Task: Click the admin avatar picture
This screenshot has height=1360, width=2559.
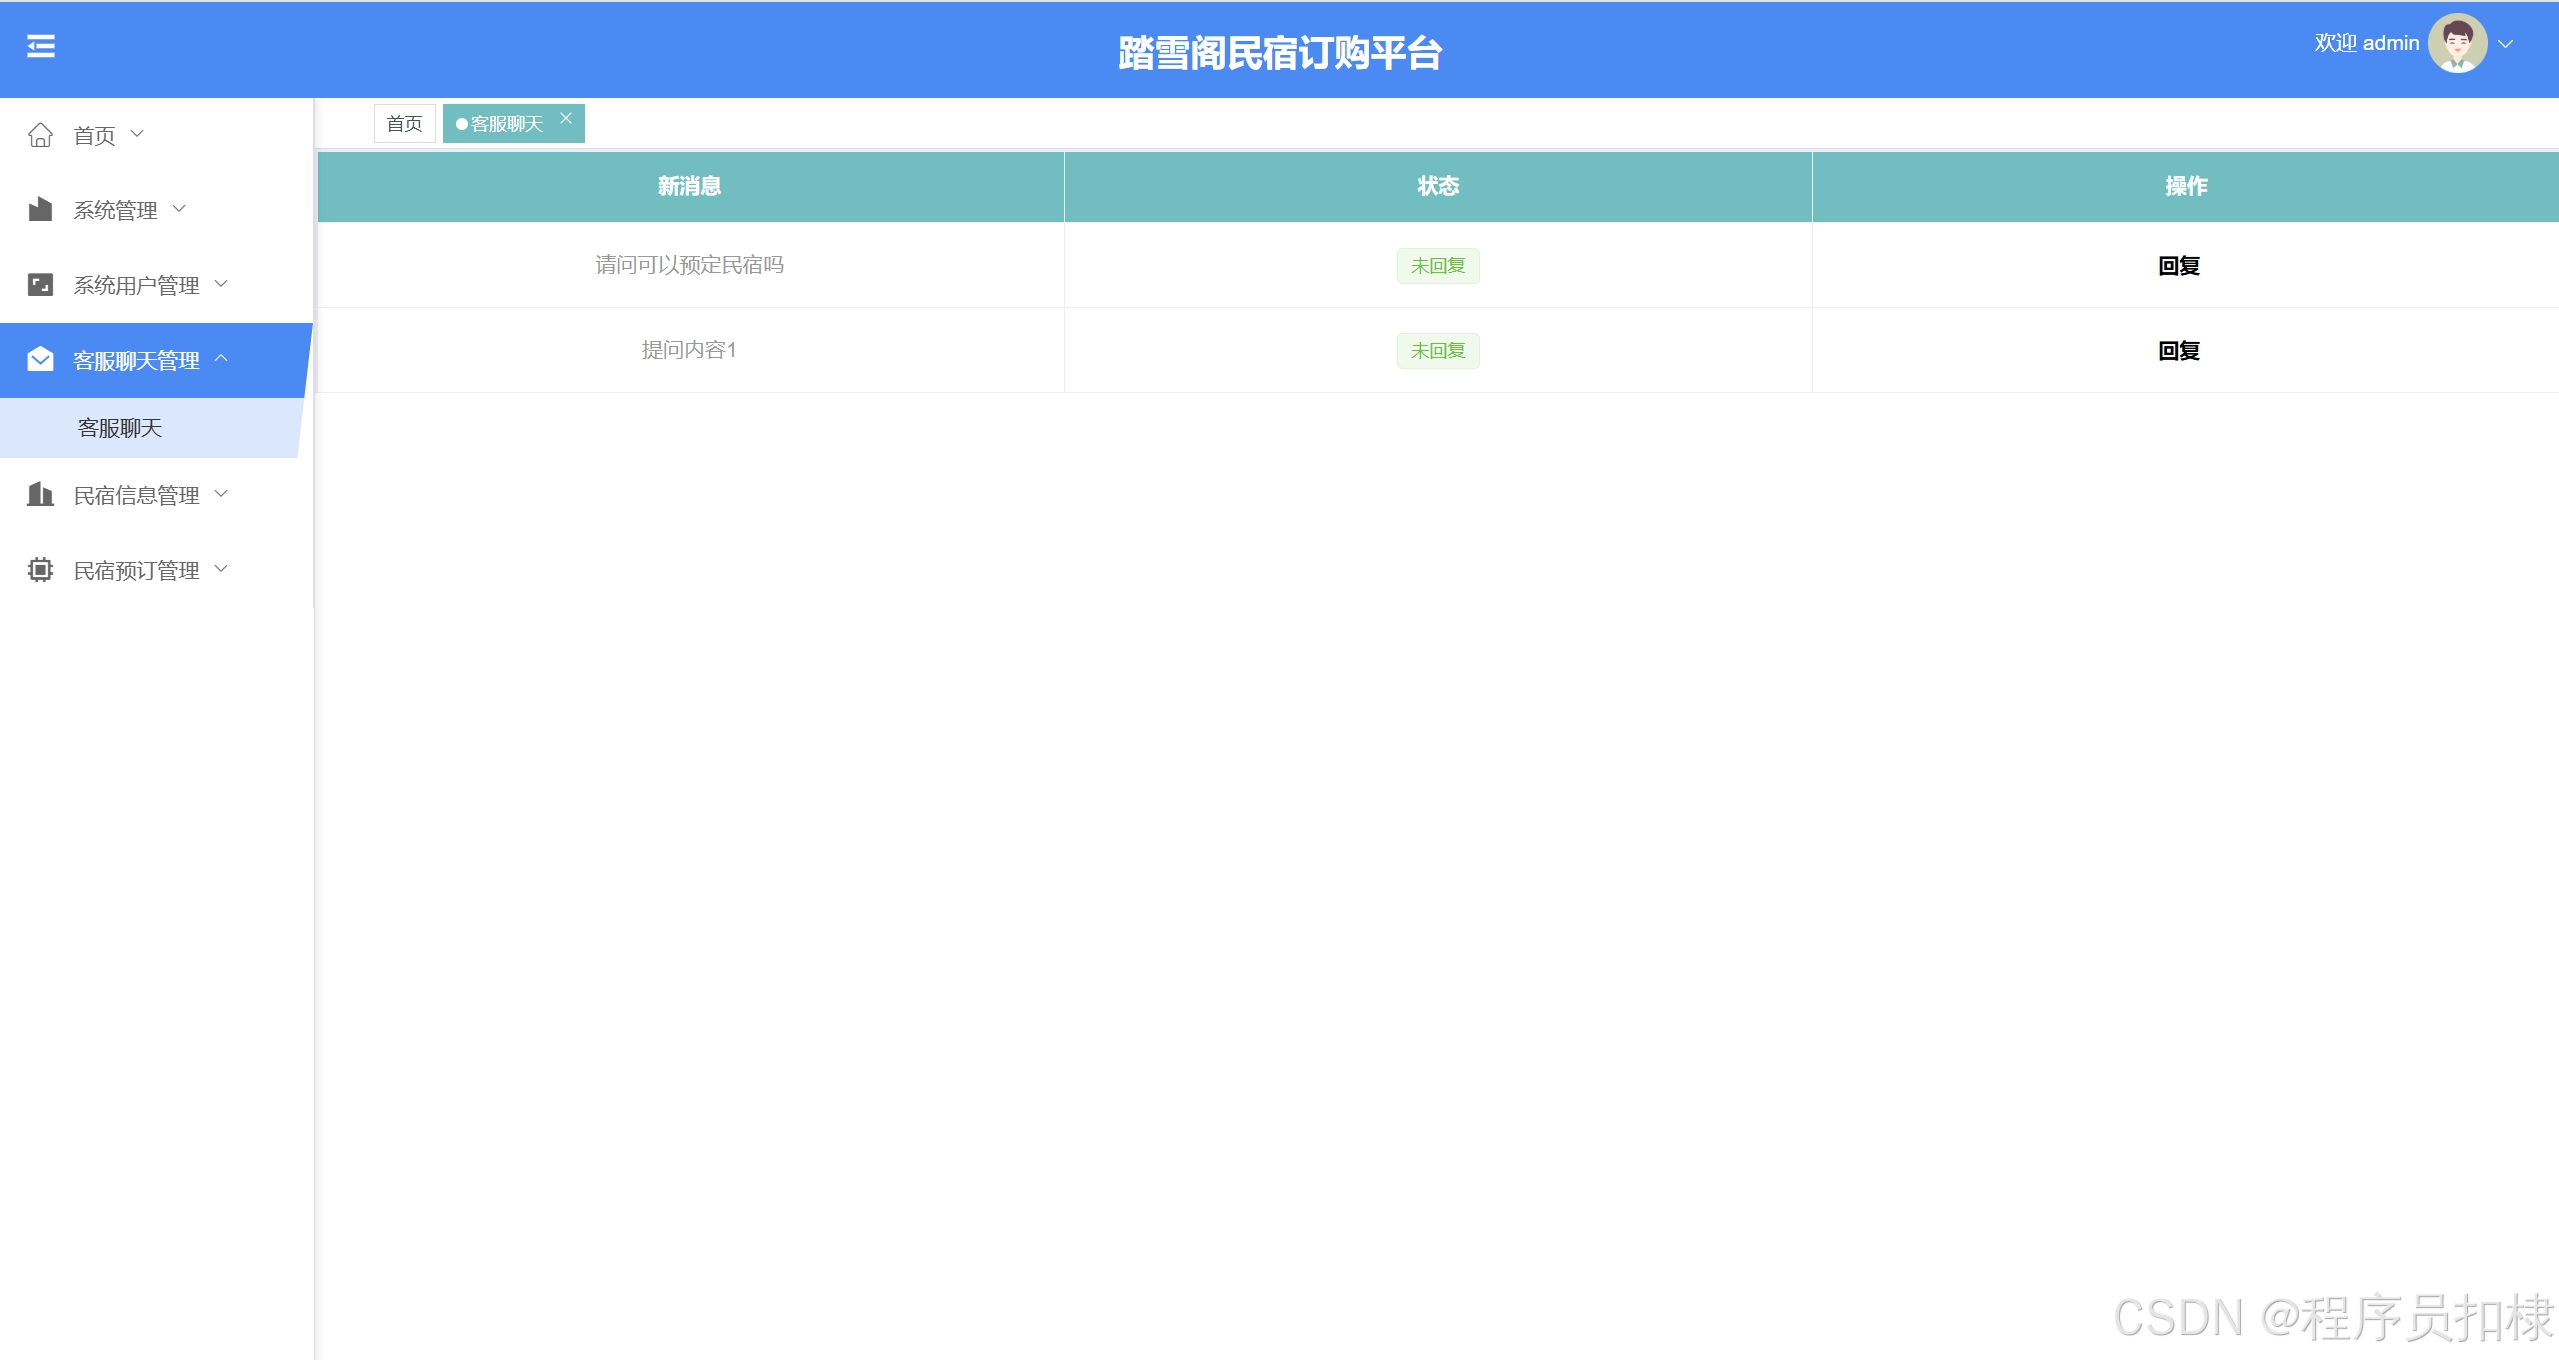Action: (x=2457, y=43)
